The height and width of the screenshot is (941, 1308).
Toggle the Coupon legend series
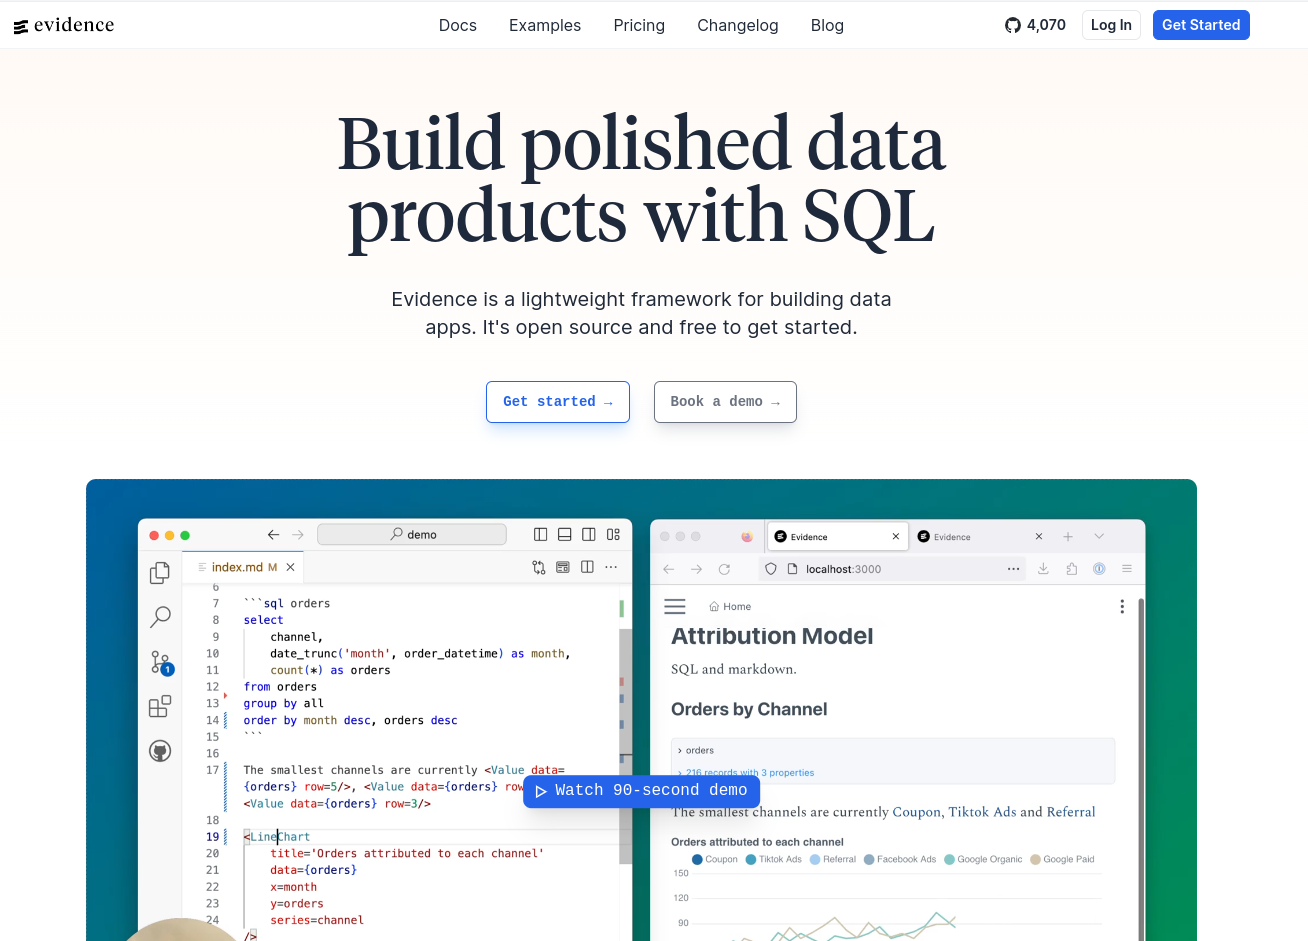[714, 859]
